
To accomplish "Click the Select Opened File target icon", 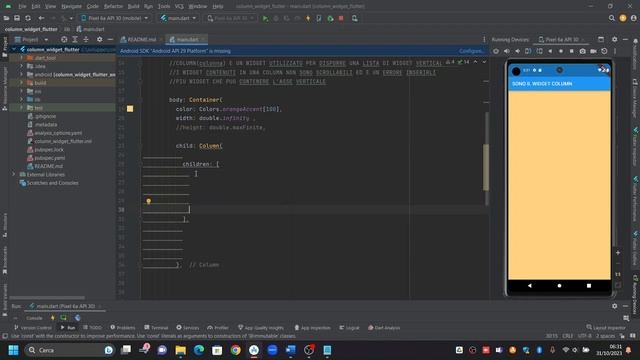I will pos(64,40).
